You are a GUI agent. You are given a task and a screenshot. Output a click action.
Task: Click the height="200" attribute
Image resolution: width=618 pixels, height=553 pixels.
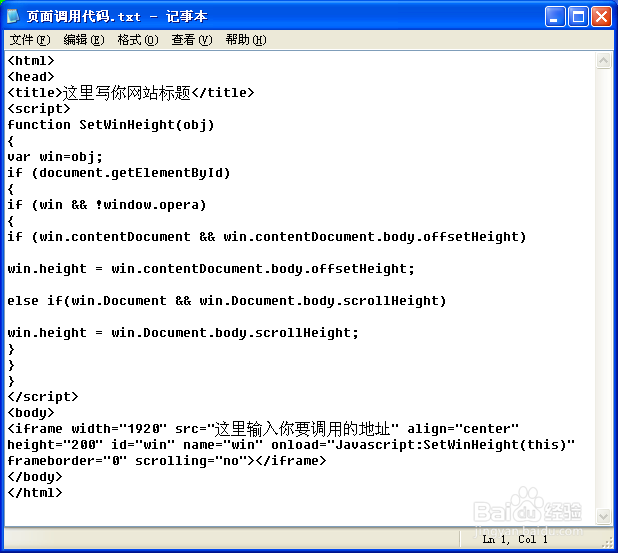[55, 445]
